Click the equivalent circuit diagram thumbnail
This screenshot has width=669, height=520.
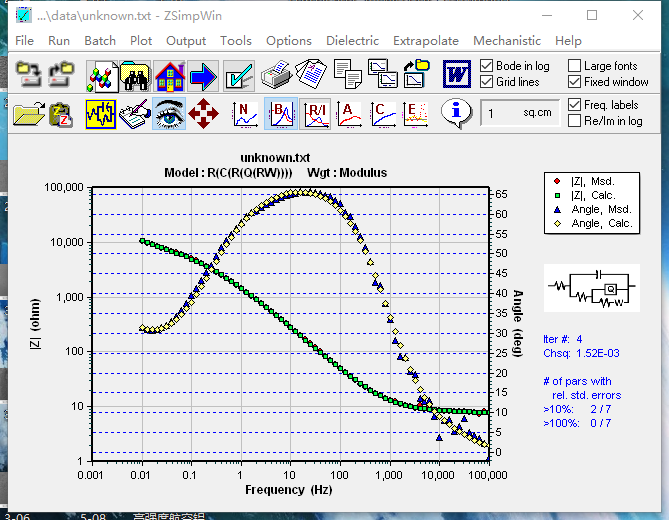[x=596, y=289]
